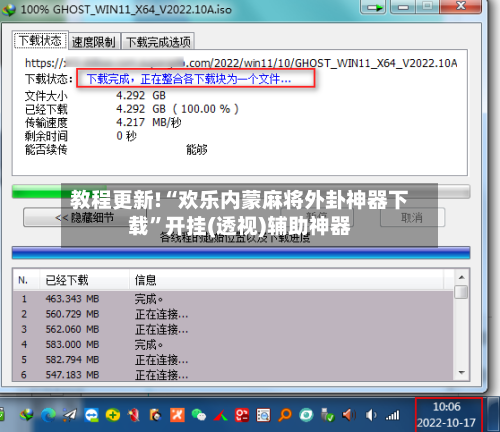Image resolution: width=500 pixels, height=432 pixels.
Task: Open the white speaker volume control
Action: (371, 415)
